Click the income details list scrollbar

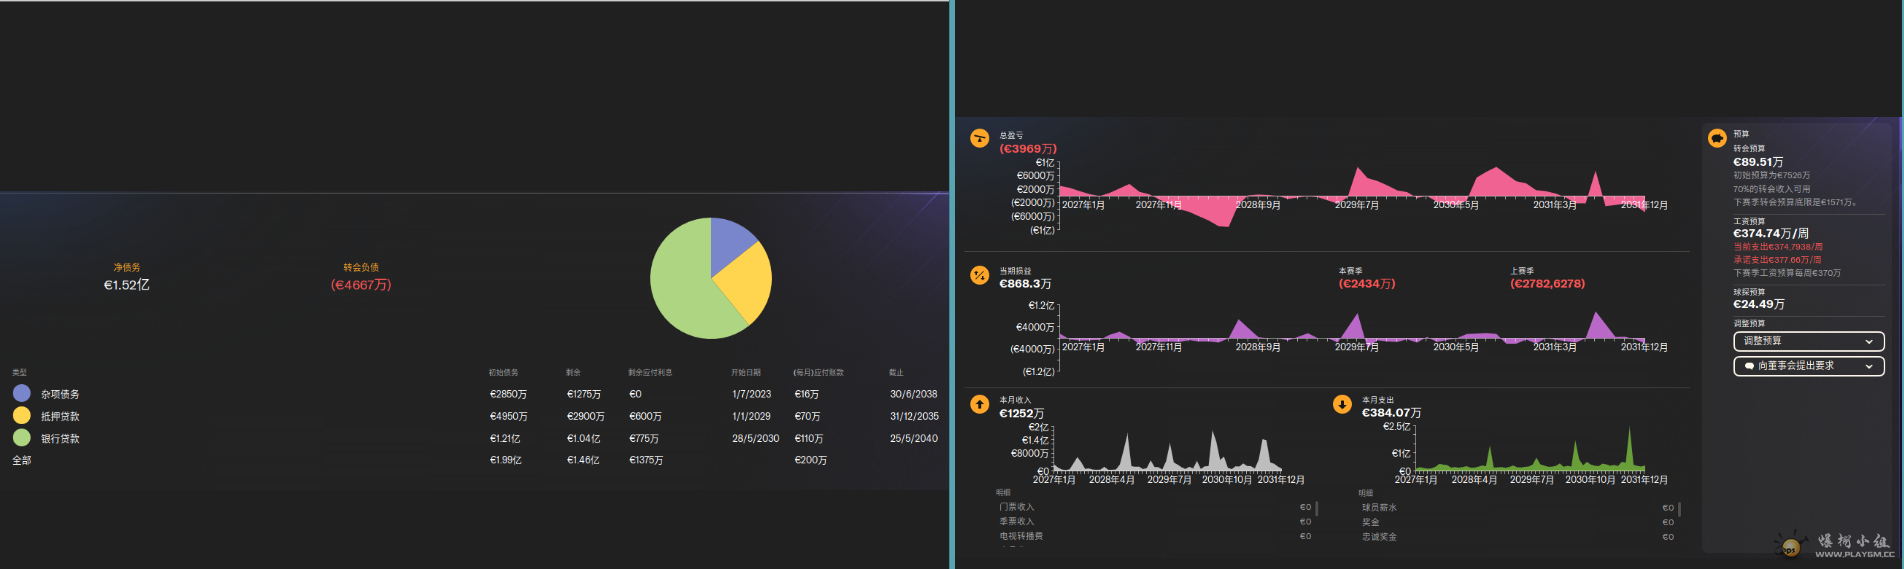tap(1317, 509)
